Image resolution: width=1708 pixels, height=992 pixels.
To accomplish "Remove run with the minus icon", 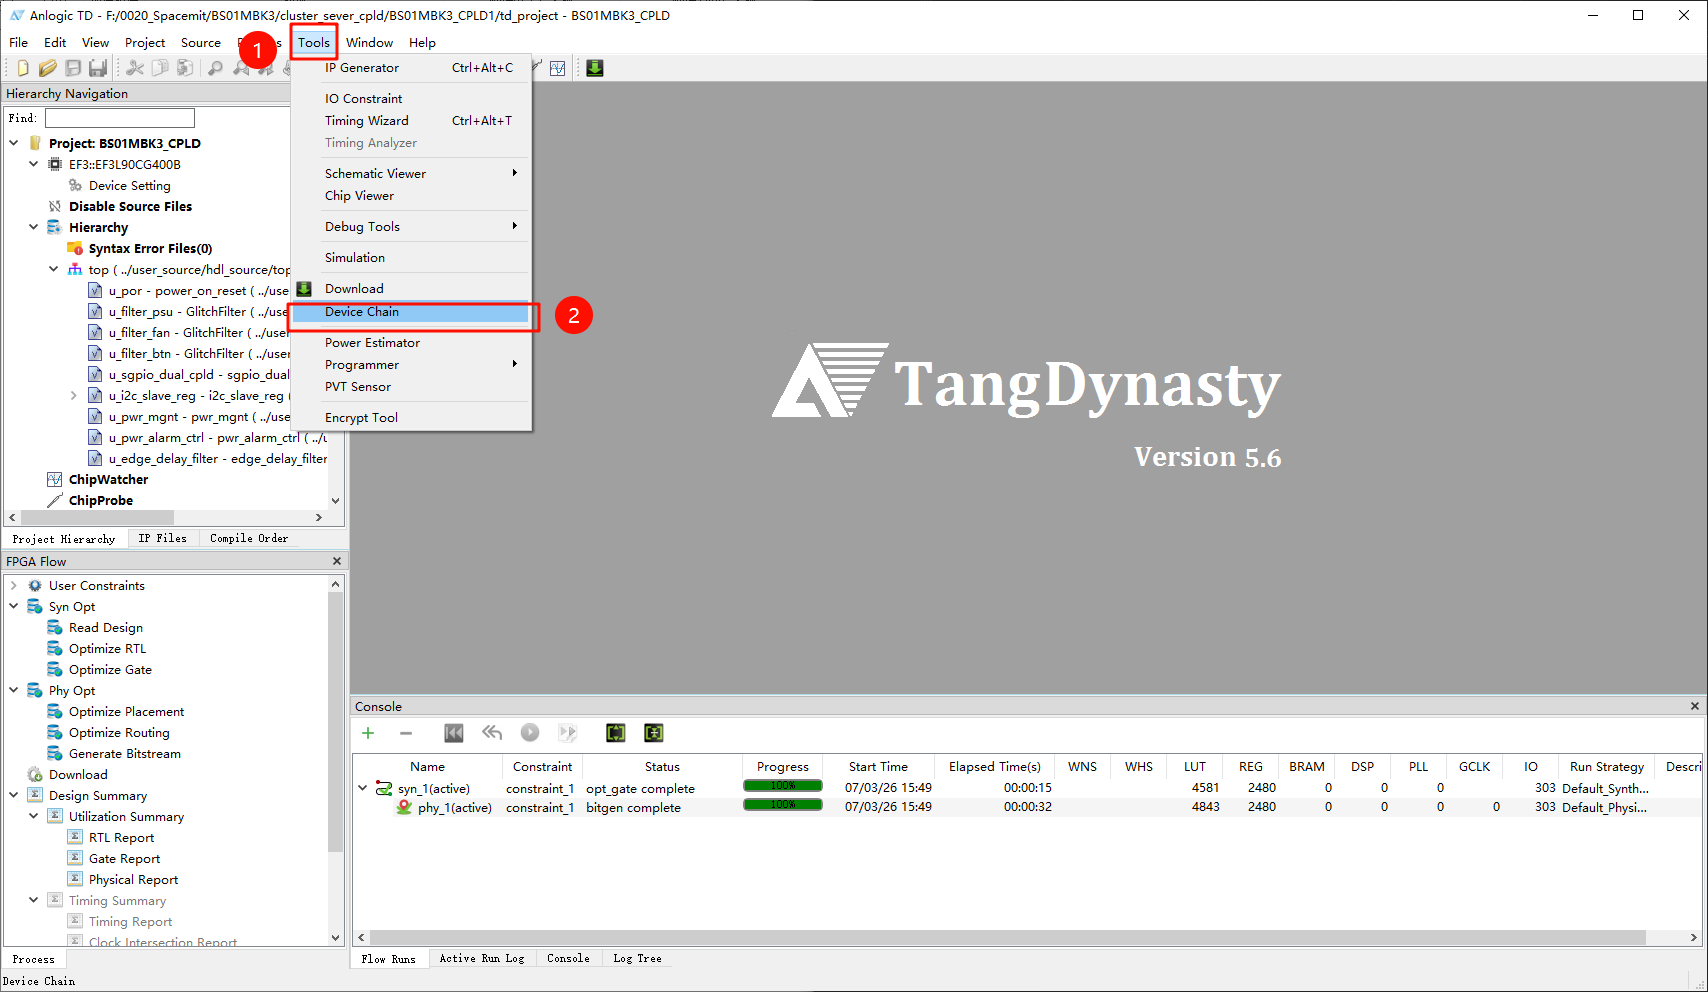I will (x=406, y=733).
